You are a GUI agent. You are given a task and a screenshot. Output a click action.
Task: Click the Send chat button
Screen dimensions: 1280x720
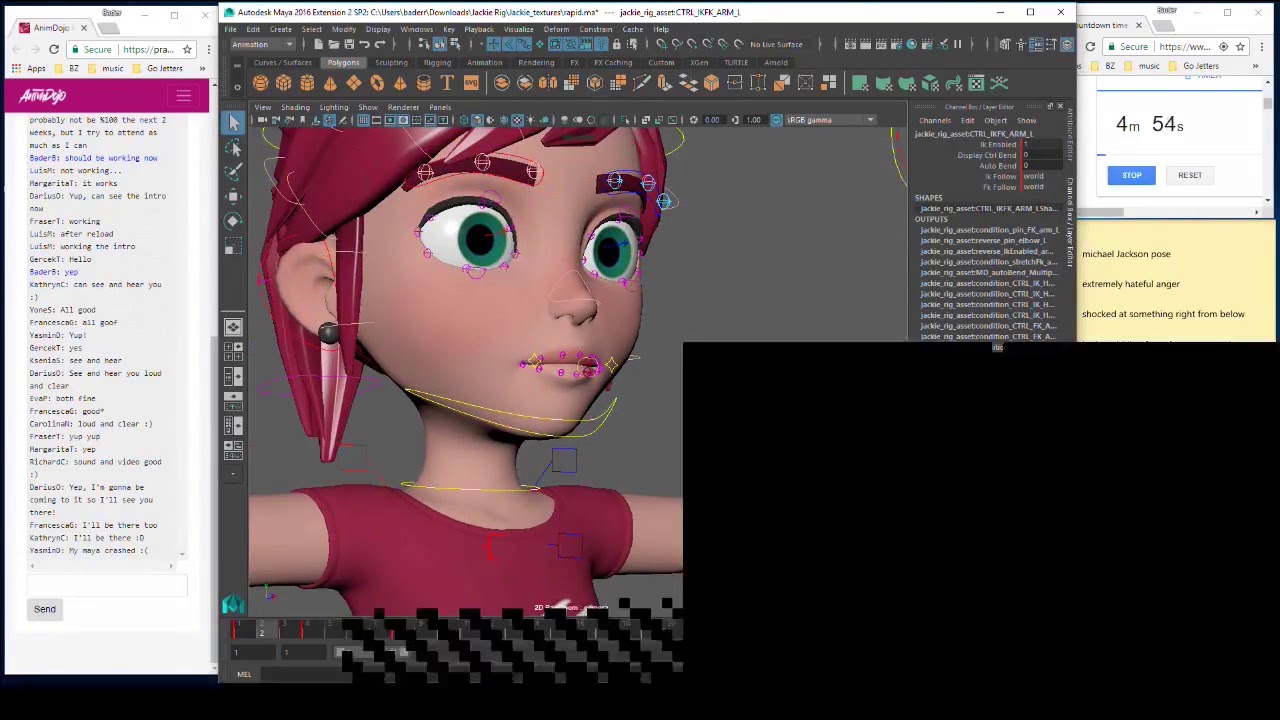click(x=45, y=609)
